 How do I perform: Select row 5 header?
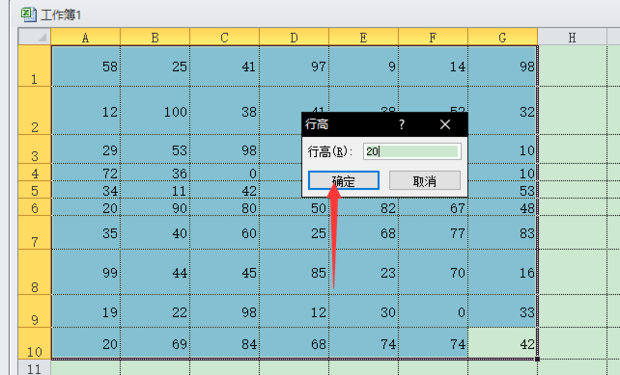(x=35, y=190)
